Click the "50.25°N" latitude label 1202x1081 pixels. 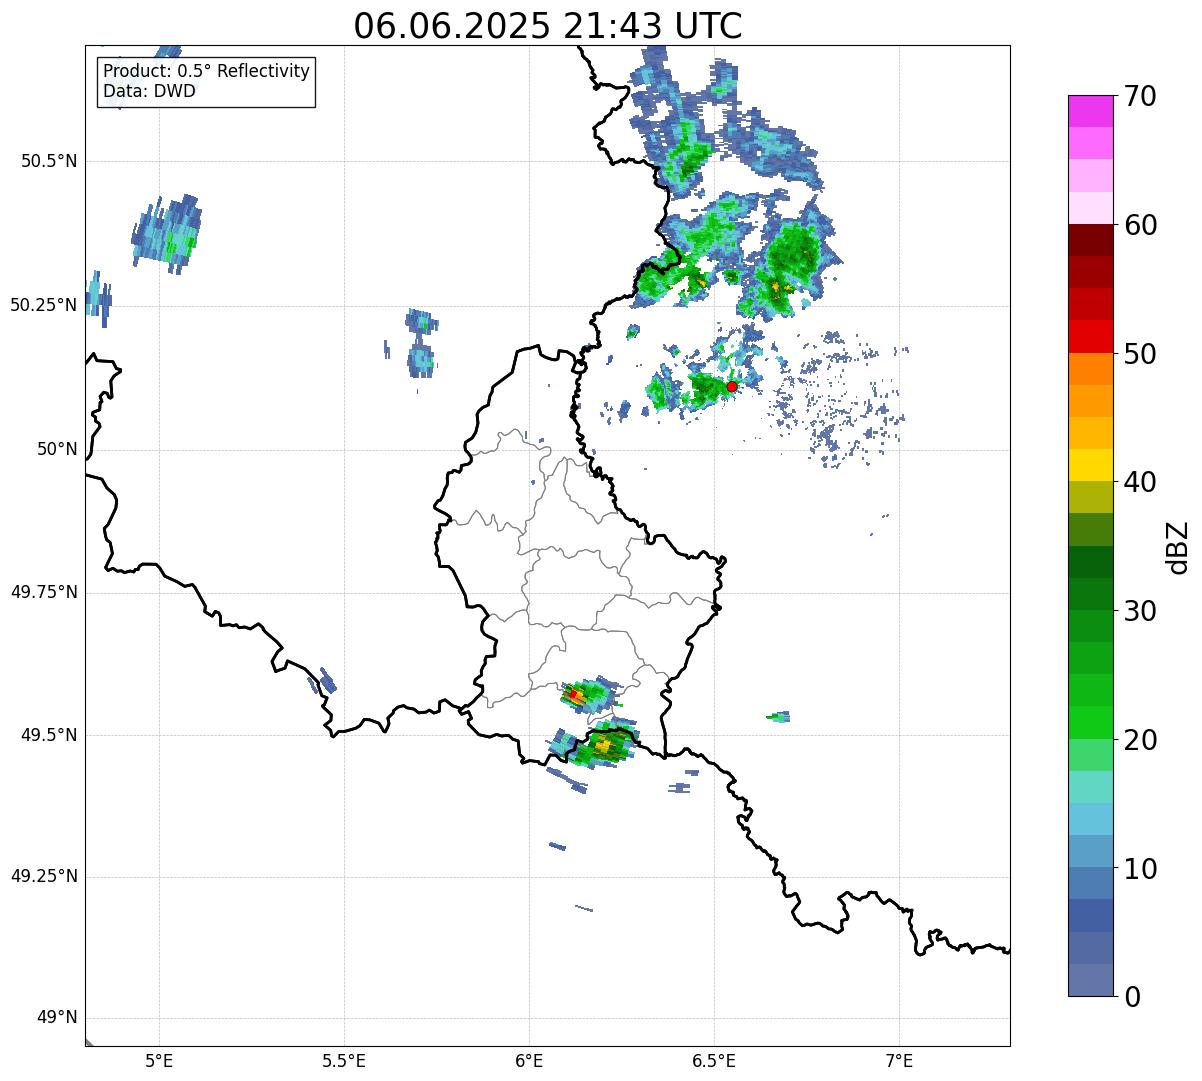click(x=44, y=305)
